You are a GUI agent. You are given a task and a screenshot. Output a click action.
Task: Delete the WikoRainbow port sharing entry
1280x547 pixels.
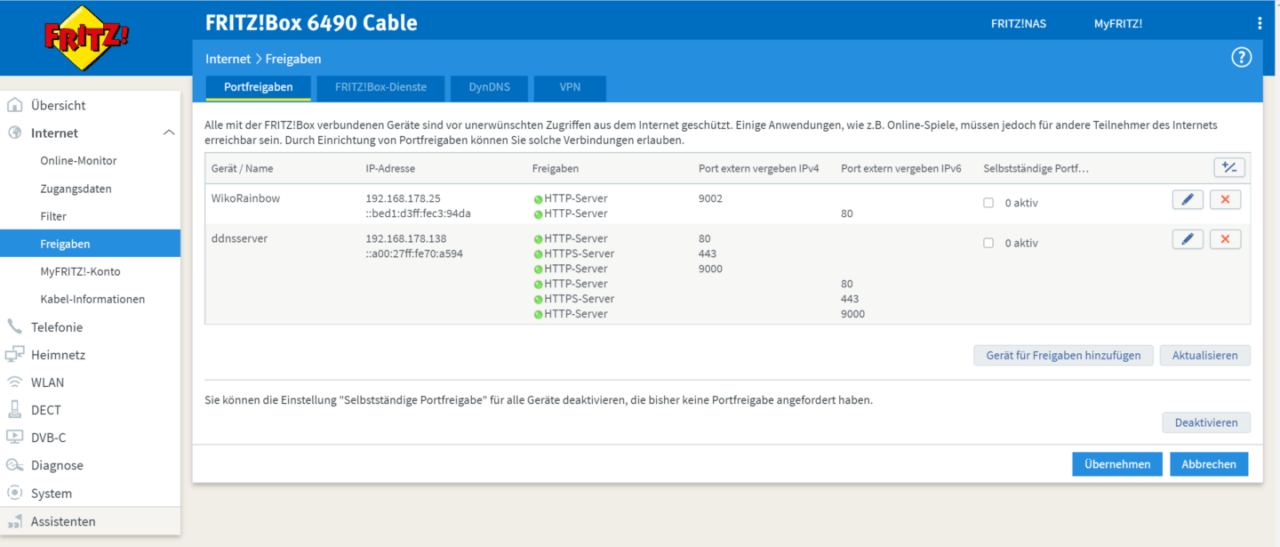1225,200
